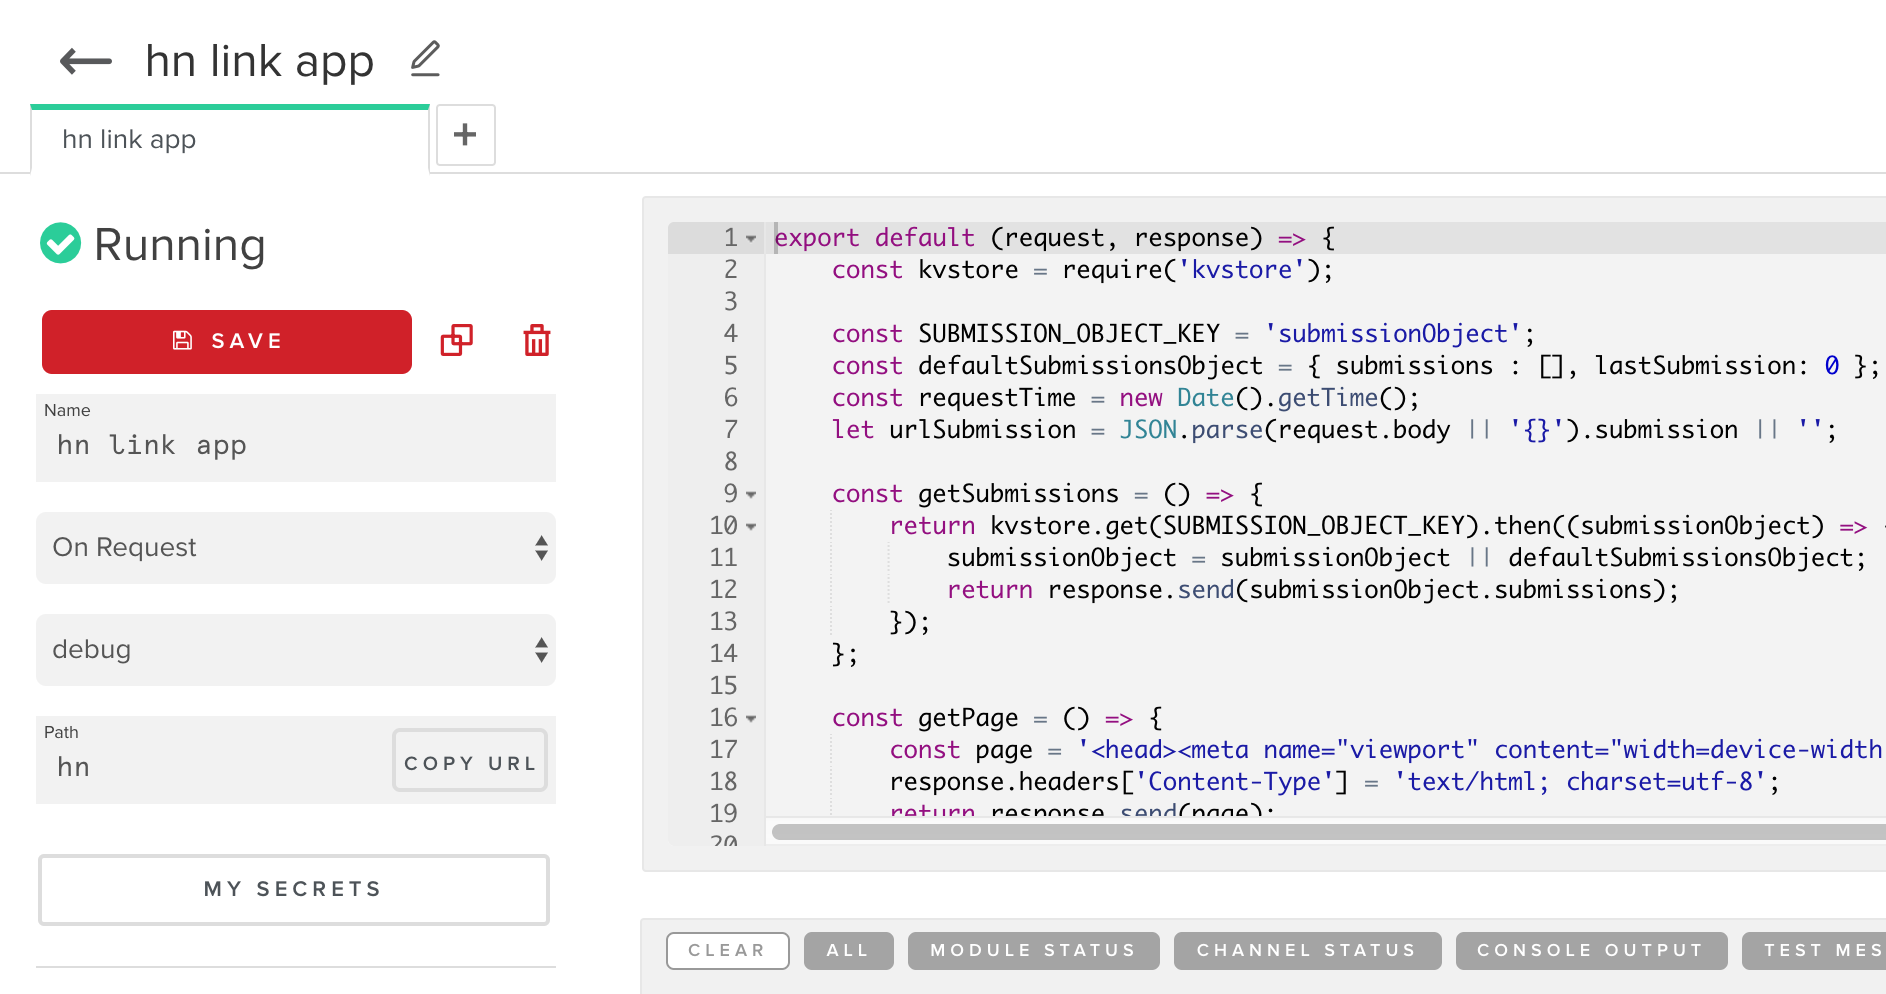Collapse the fold arrow on line 10
This screenshot has height=994, width=1886.
[751, 527]
